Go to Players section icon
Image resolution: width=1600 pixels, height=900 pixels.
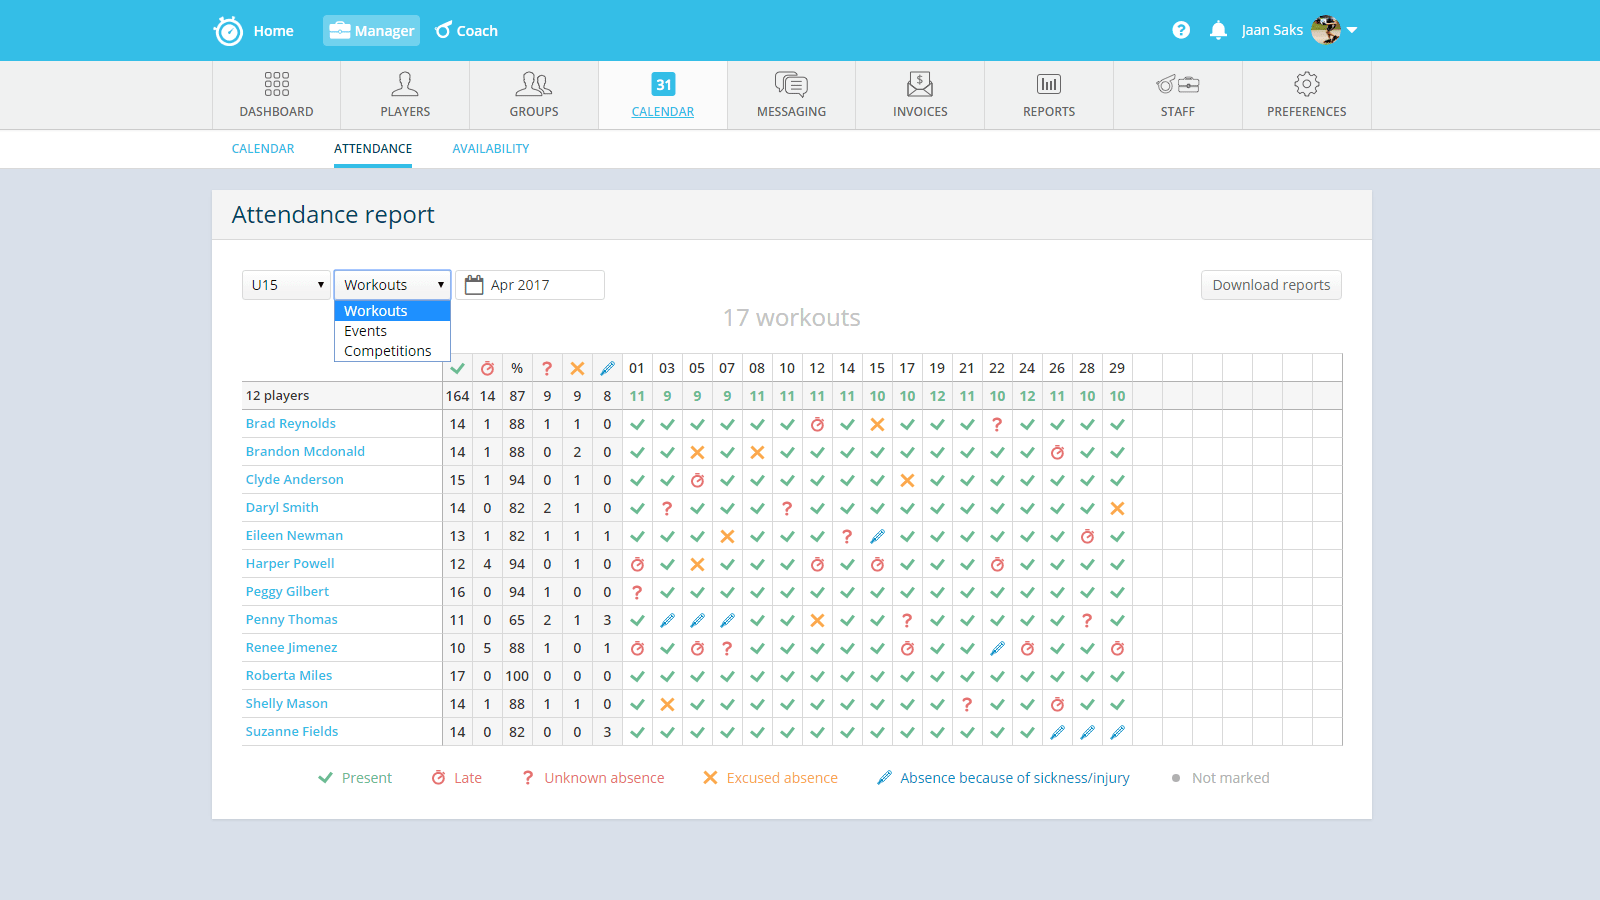405,84
